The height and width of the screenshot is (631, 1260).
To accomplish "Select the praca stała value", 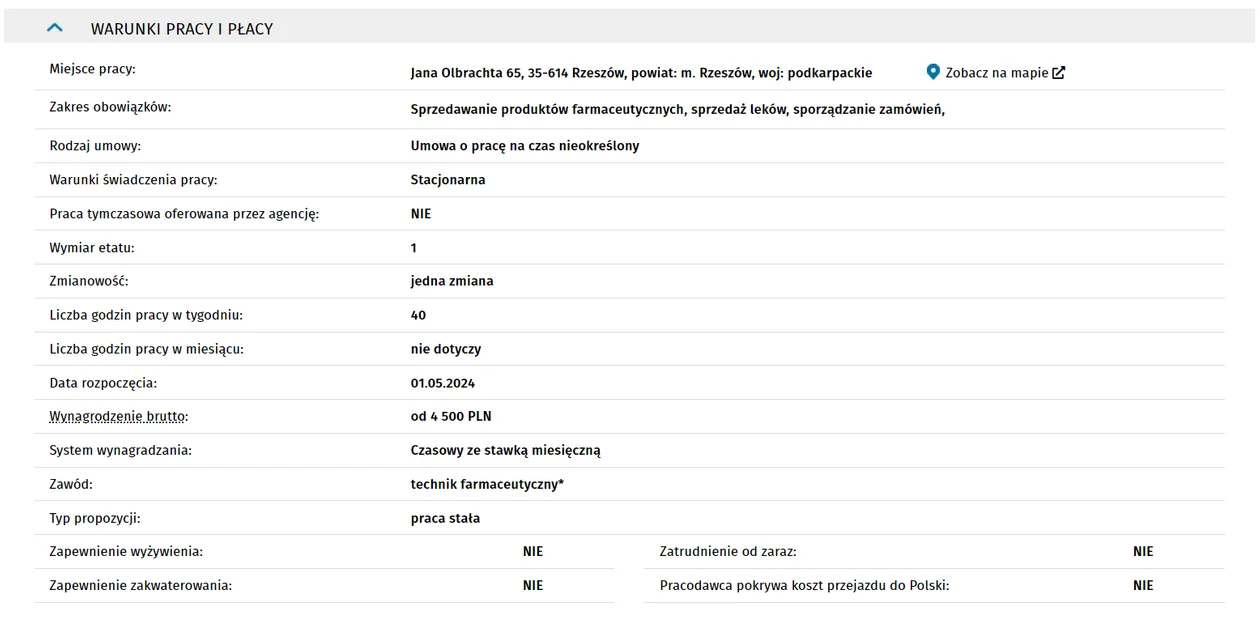I will coord(445,518).
